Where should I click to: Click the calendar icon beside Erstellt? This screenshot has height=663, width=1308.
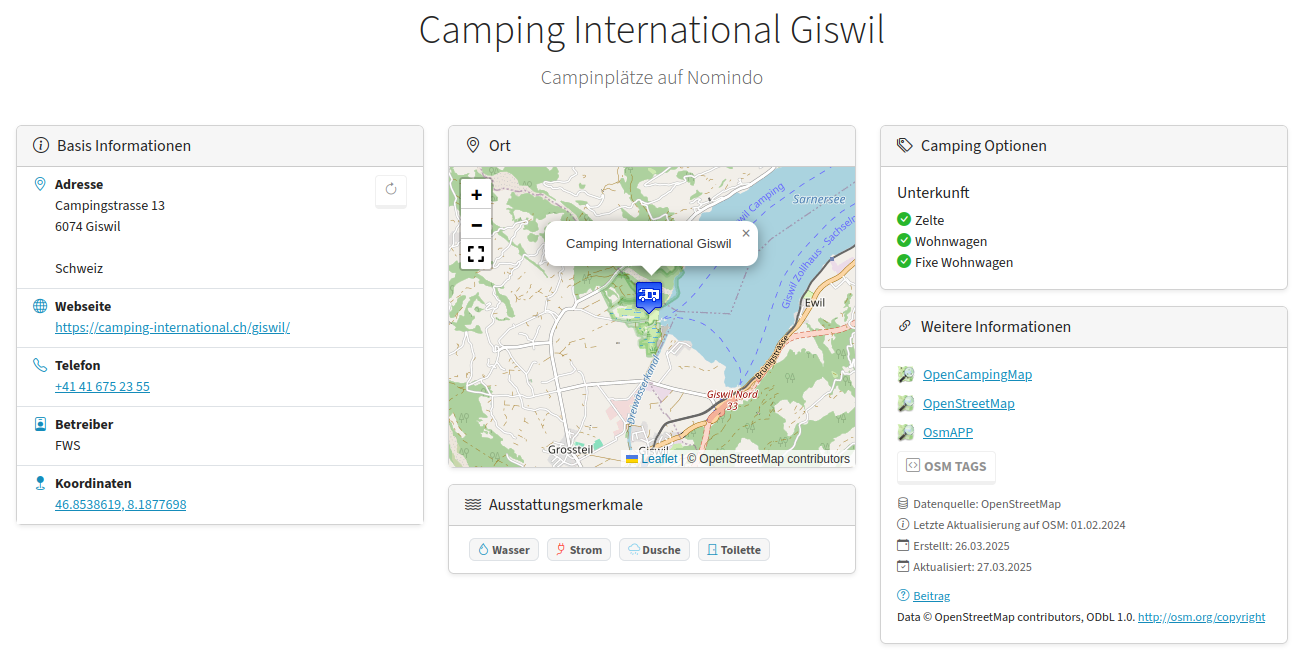903,545
